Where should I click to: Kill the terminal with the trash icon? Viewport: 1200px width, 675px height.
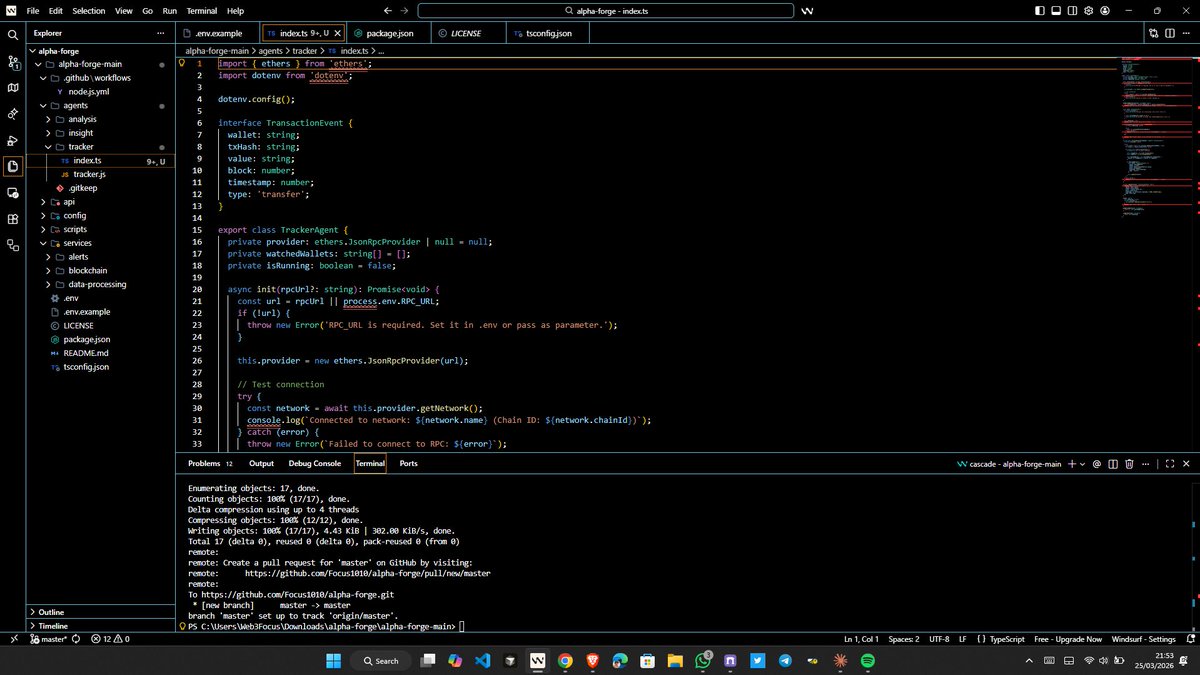click(x=1129, y=463)
